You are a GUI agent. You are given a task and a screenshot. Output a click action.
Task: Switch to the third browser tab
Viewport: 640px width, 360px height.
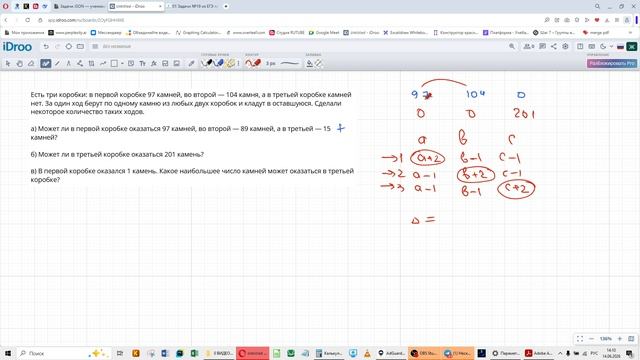pos(193,7)
